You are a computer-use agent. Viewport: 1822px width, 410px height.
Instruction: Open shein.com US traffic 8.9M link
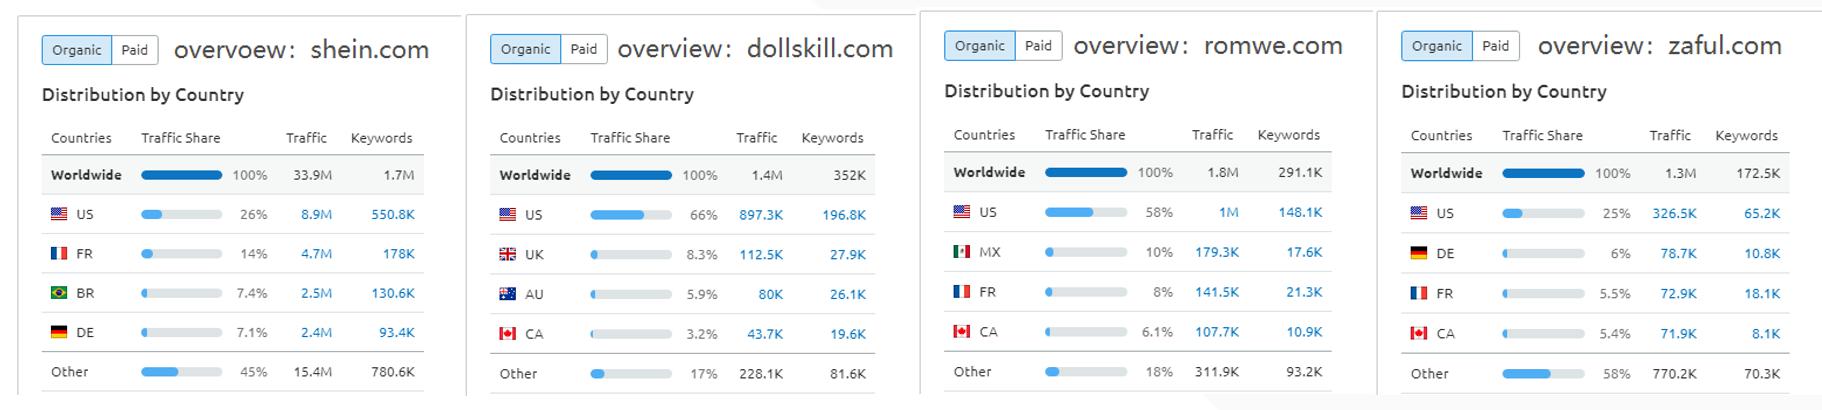[316, 214]
